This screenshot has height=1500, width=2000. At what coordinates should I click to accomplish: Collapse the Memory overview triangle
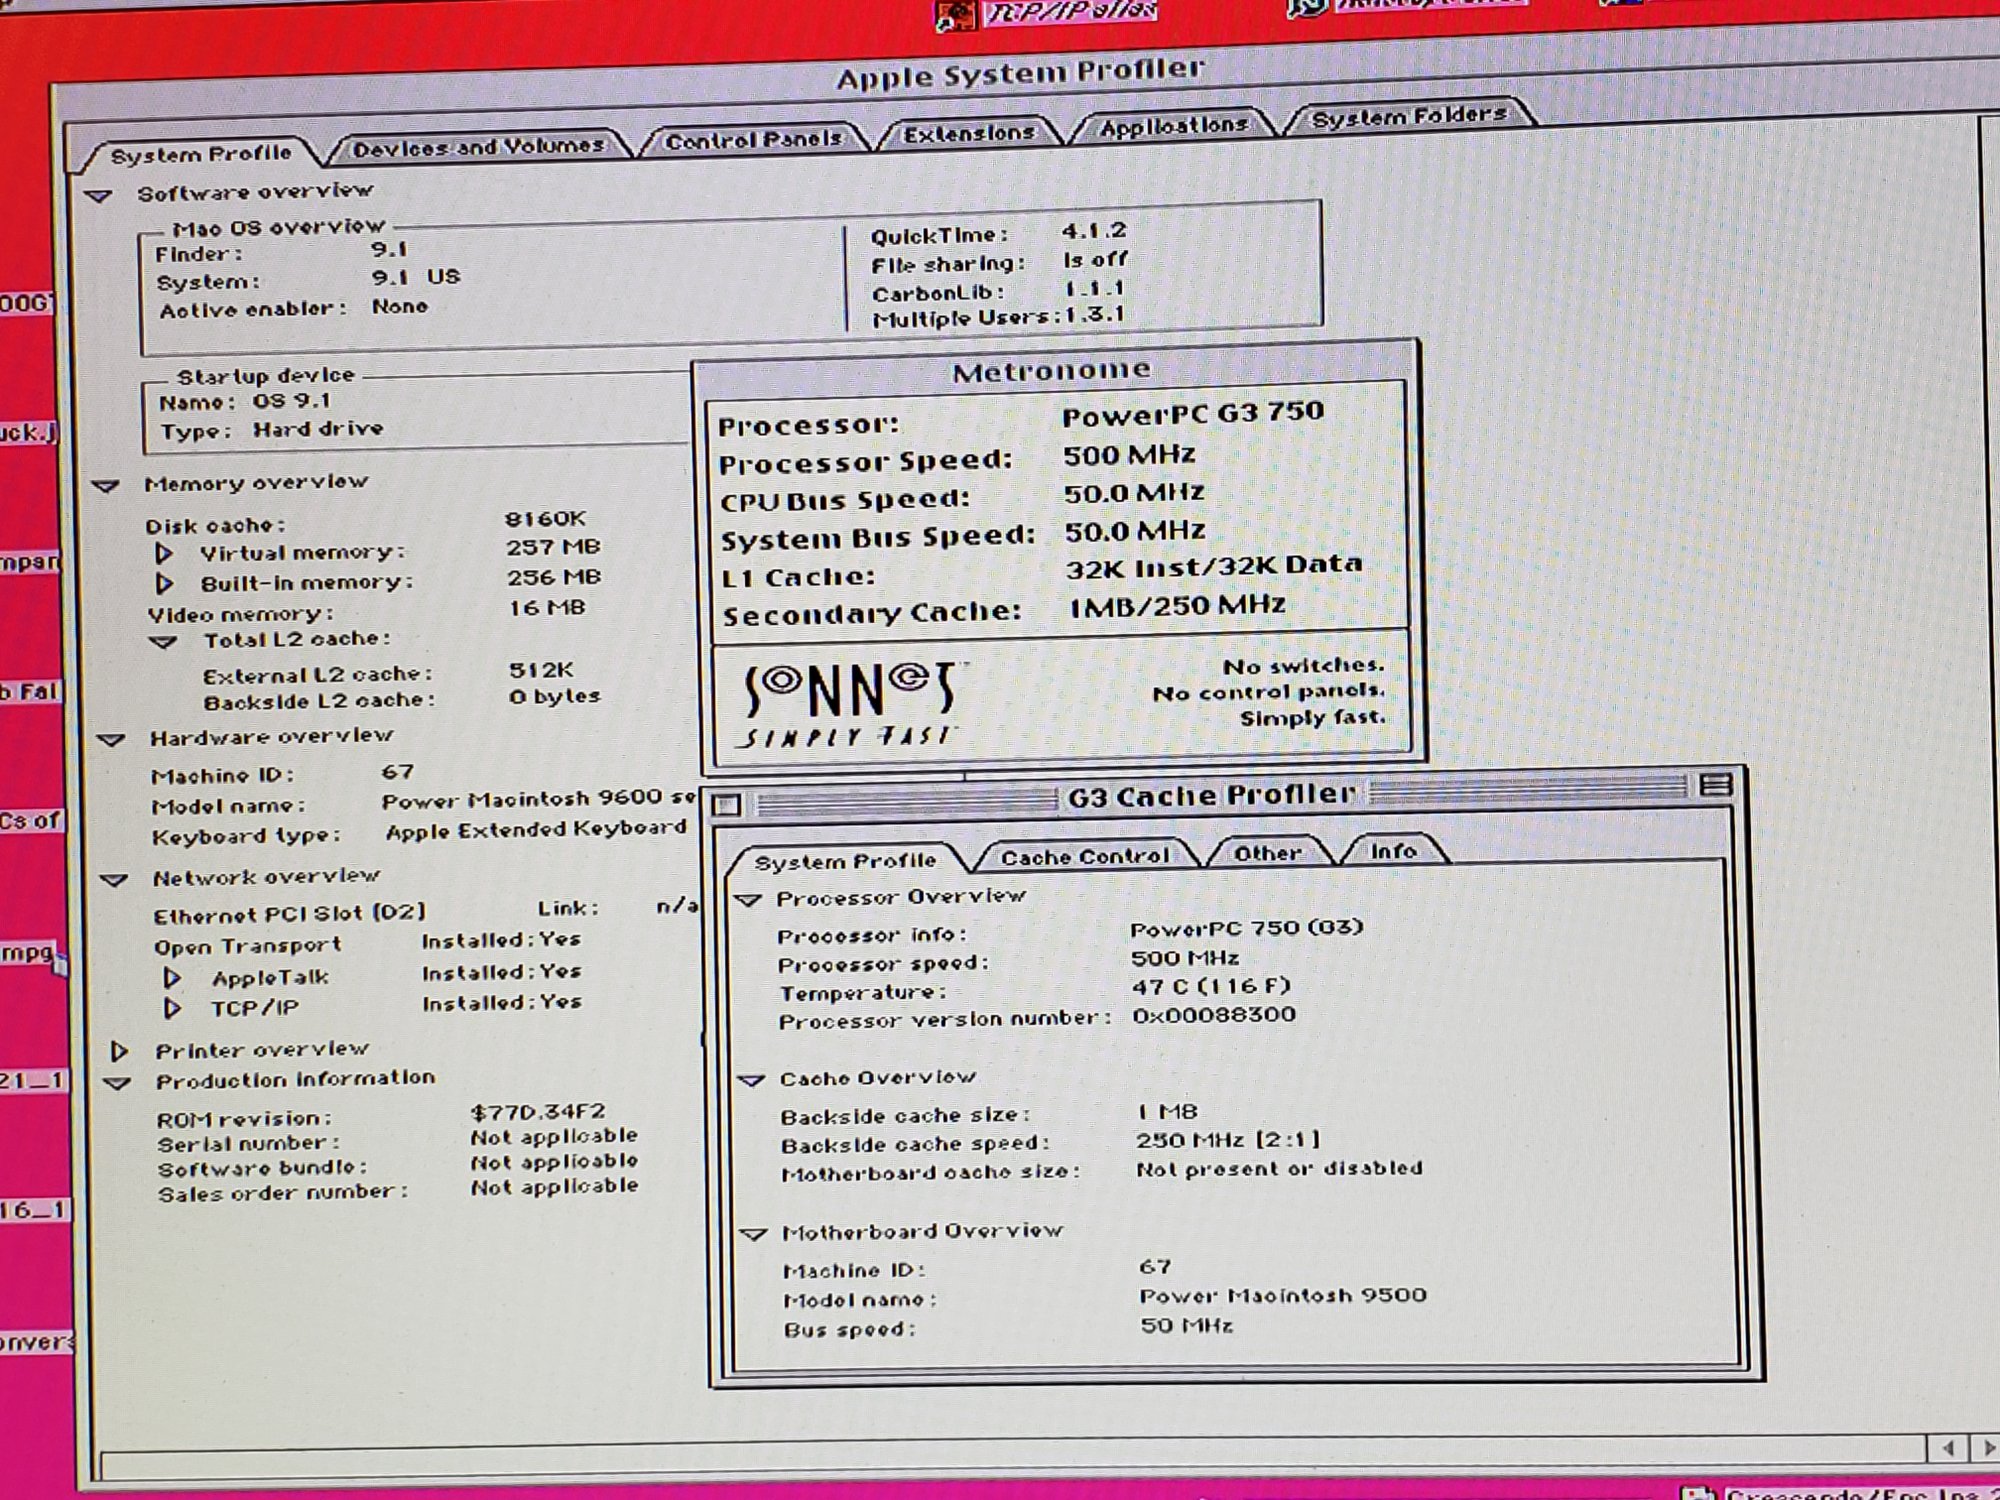pos(106,486)
